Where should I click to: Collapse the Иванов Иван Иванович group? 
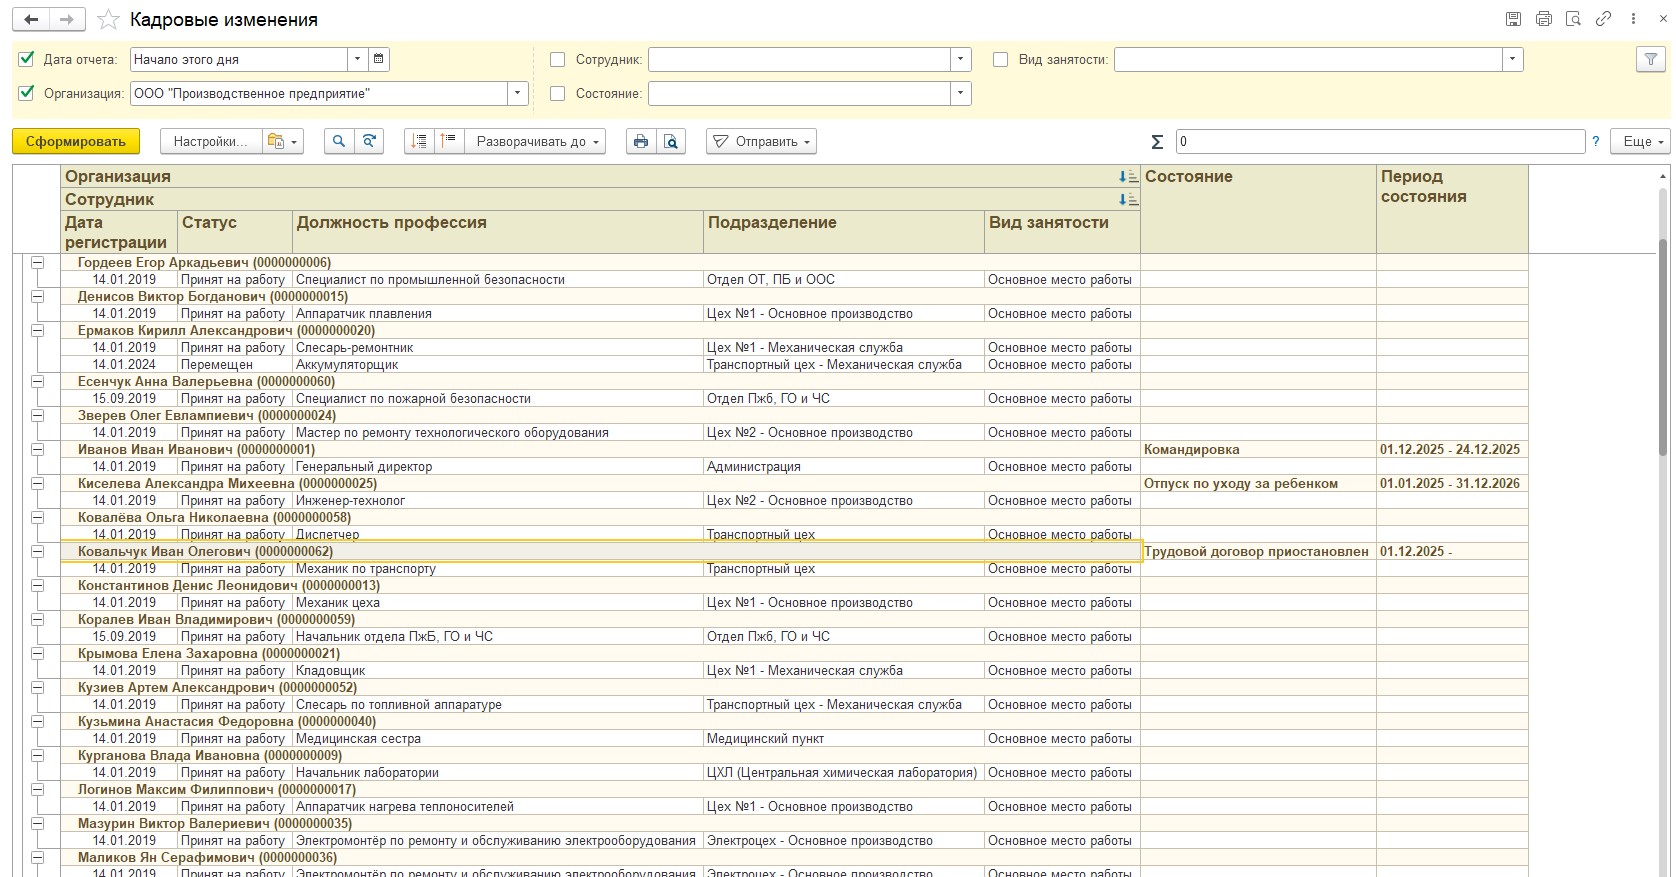click(x=37, y=450)
